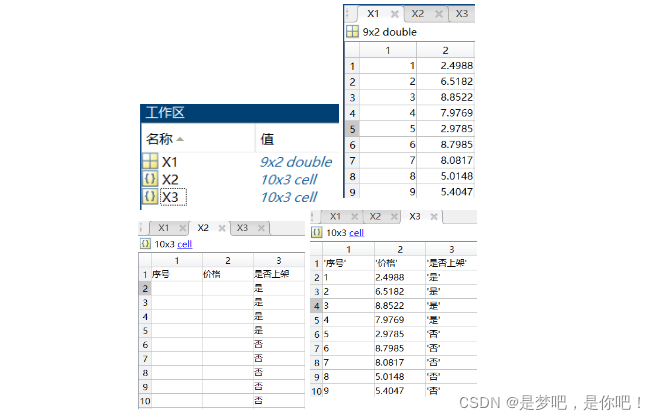Click the X1 matrix icon in workspace
The height and width of the screenshot is (420, 655).
150,161
